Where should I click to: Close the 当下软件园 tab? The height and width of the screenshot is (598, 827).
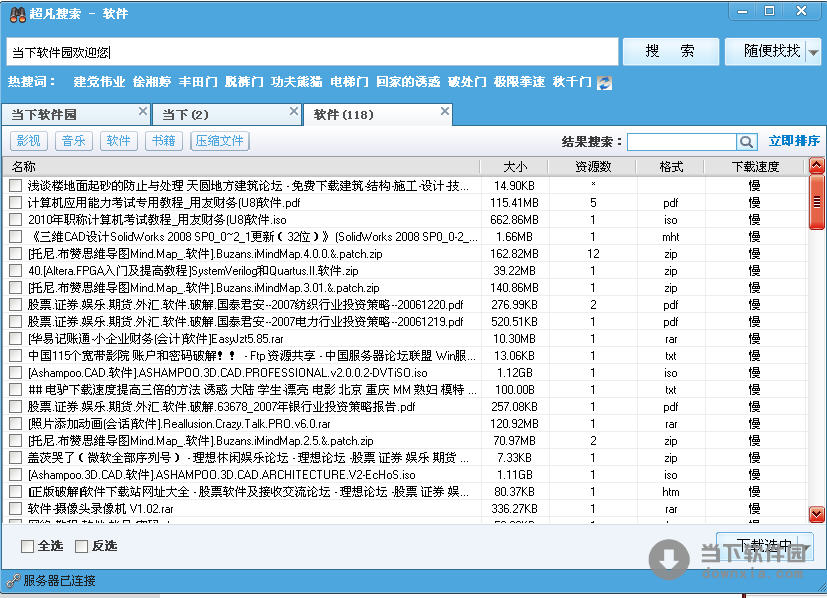(142, 111)
